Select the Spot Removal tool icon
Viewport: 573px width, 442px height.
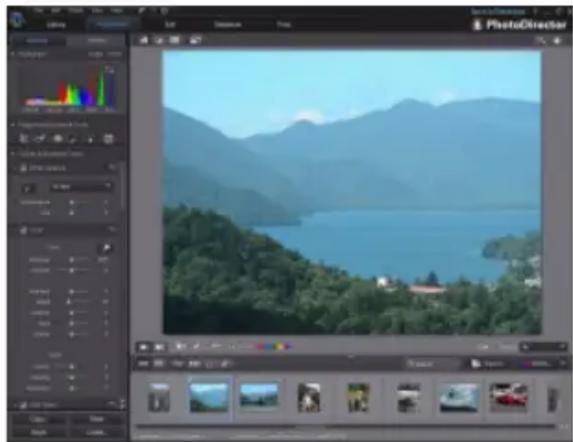coord(41,138)
